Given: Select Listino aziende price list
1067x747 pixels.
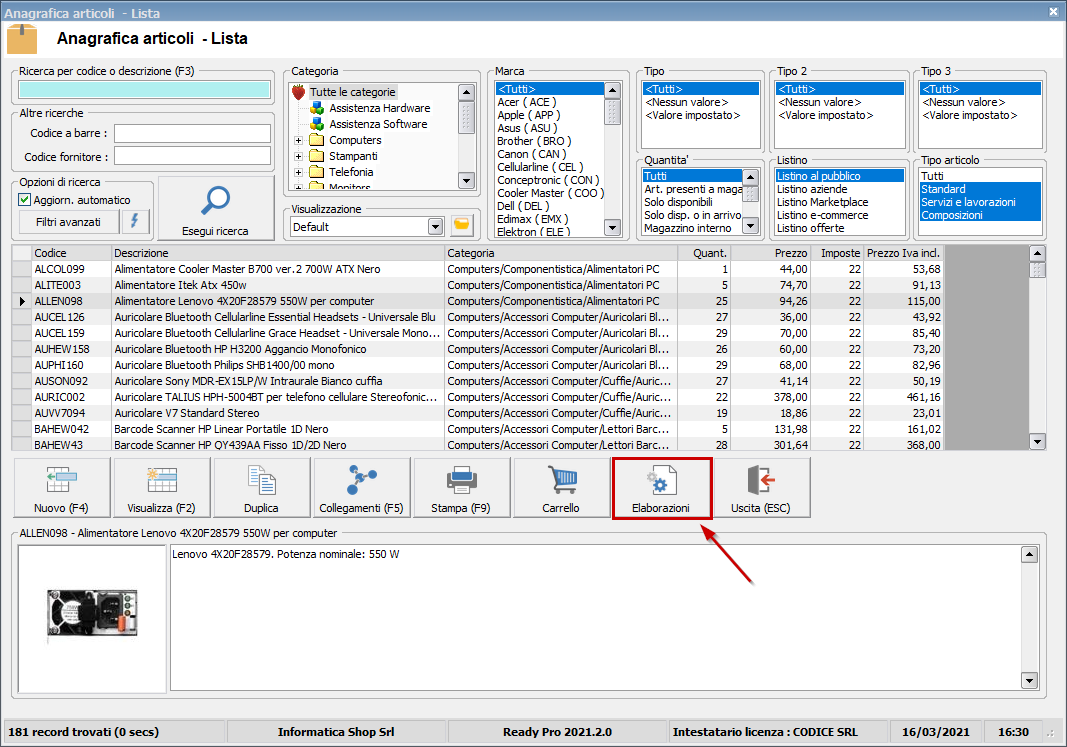Looking at the screenshot, I should tap(812, 189).
